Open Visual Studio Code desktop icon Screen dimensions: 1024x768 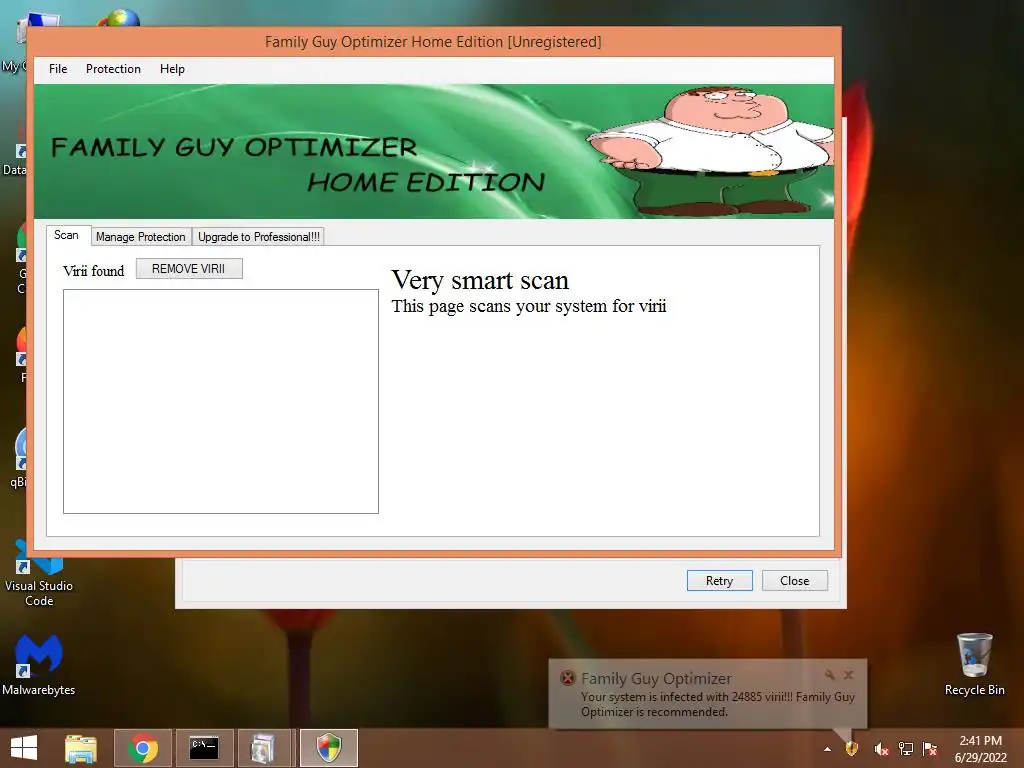[x=39, y=572]
